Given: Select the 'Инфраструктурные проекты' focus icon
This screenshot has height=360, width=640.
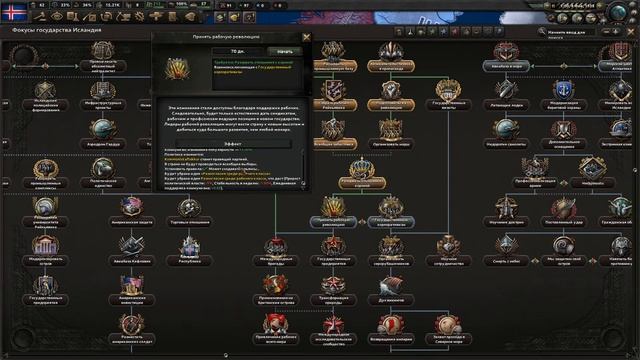Looking at the screenshot, I should (103, 90).
